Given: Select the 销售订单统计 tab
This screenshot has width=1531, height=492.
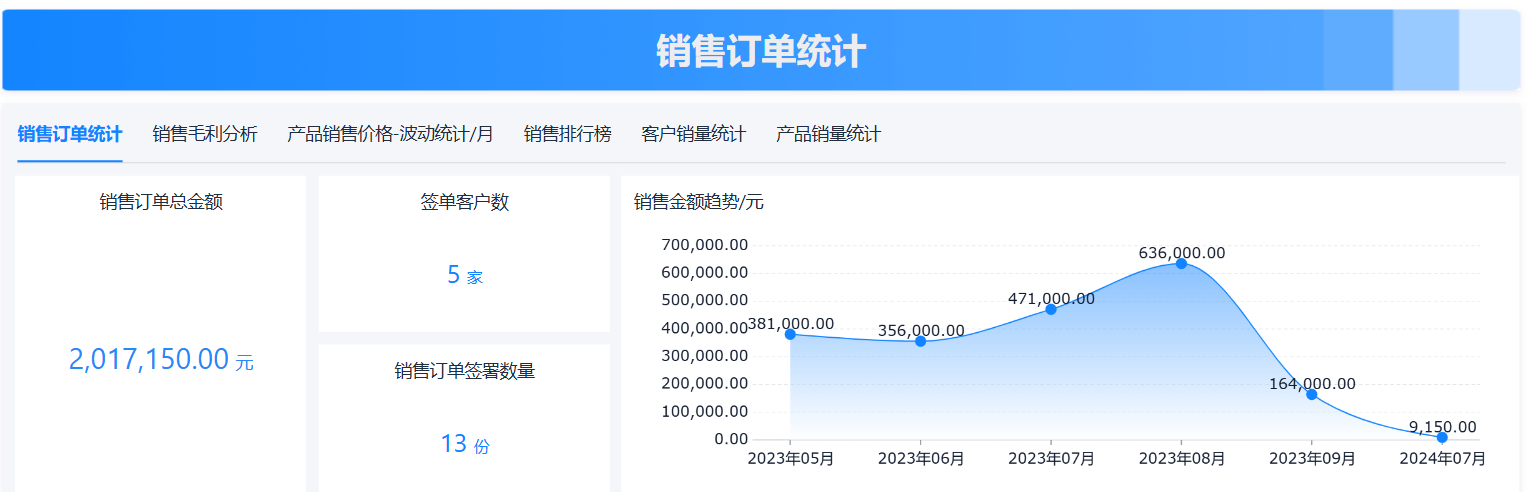Looking at the screenshot, I should point(70,134).
